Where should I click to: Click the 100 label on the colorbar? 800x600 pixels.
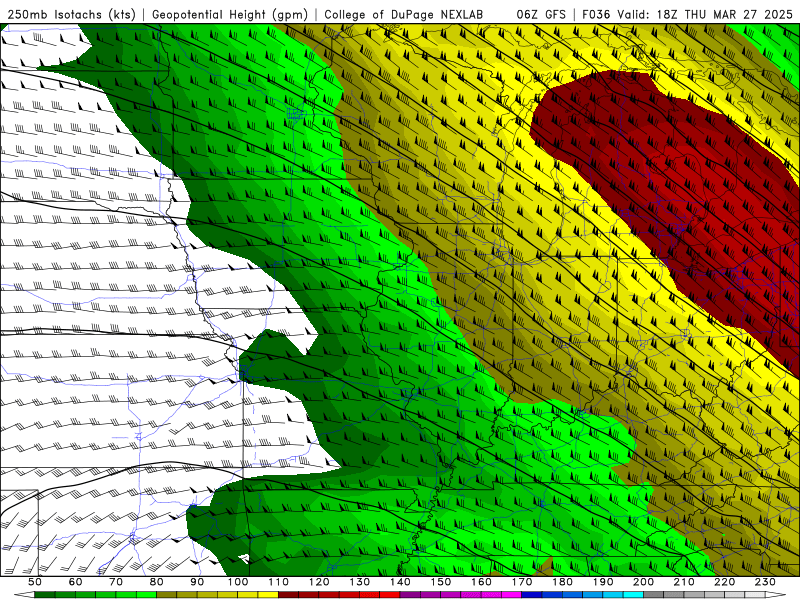(238, 582)
